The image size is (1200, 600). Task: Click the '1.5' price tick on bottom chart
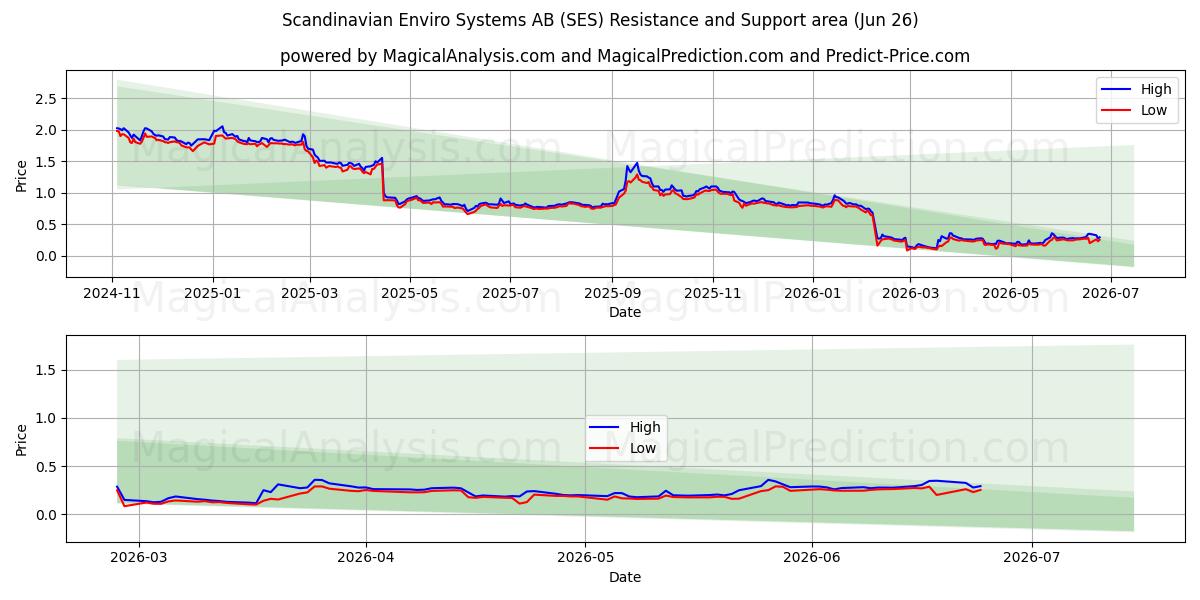coord(44,370)
